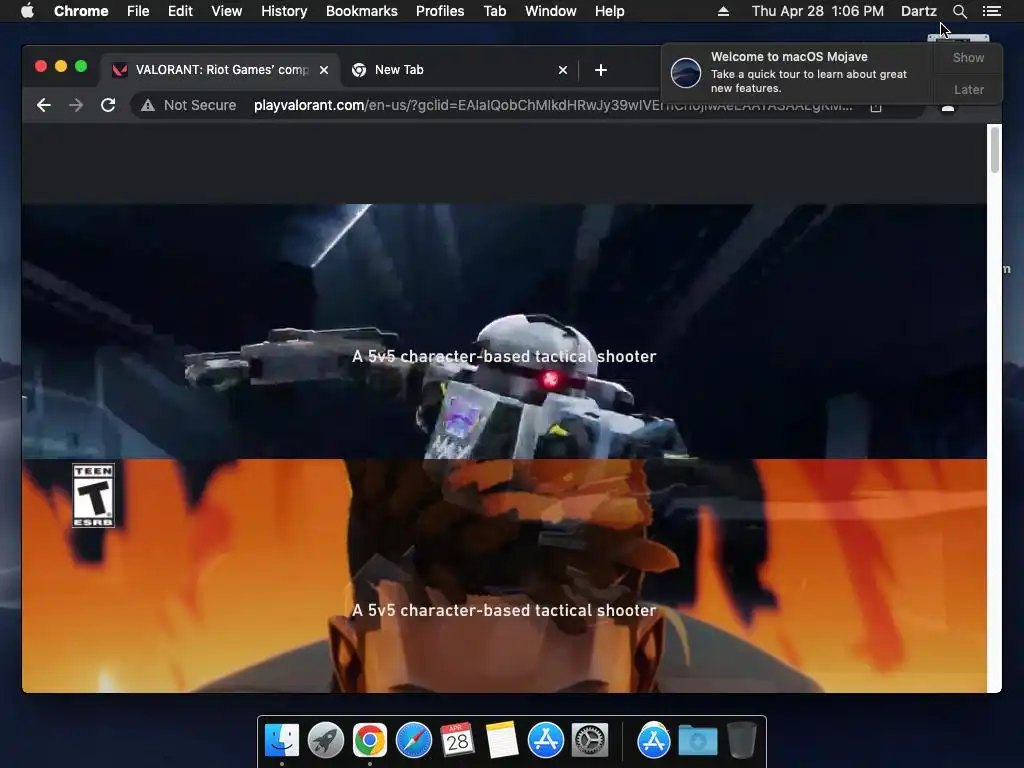Open the Tab menu
Viewport: 1024px width, 768px height.
(495, 11)
